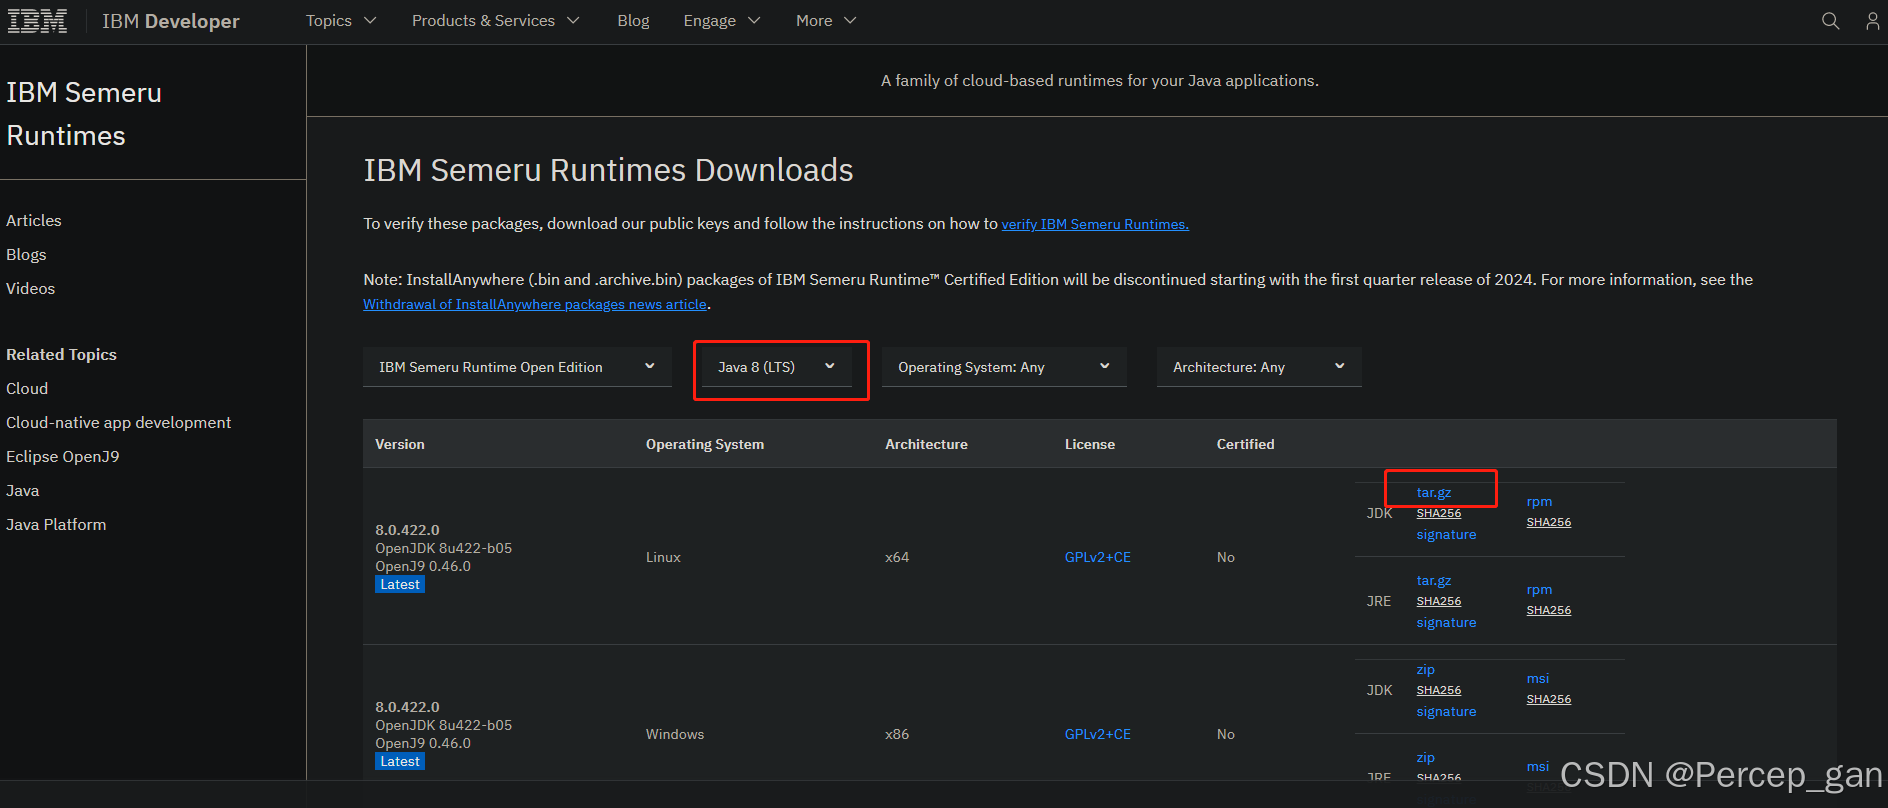Open SHA256 under Linux JRE tar.gz

[x=1439, y=601]
